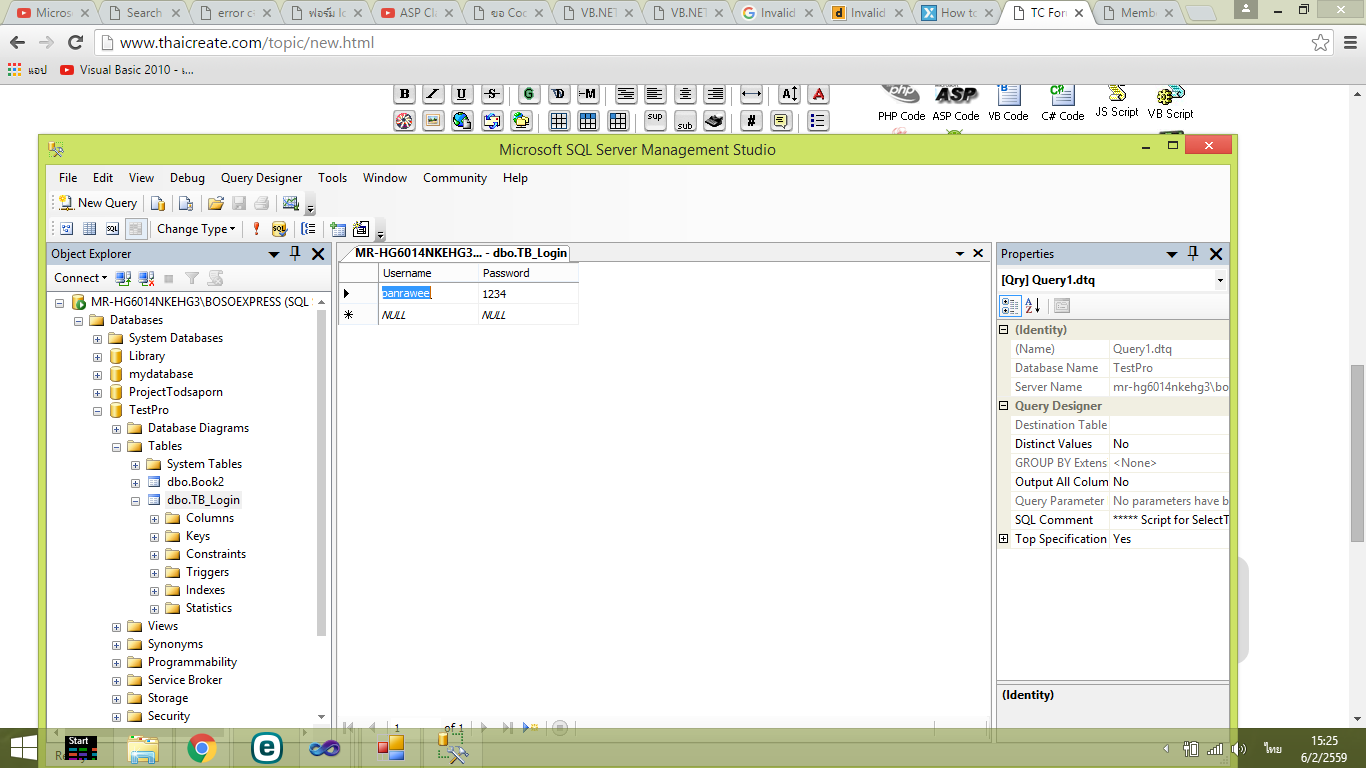Click the Database Engine Query icon
The image size is (1366, 768).
coord(158,203)
